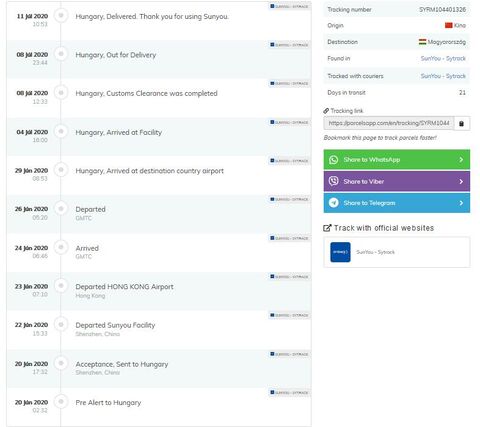Click the timeline marker for 24 Jun Arrived
Screen dimensions: 480x427
coord(61,247)
